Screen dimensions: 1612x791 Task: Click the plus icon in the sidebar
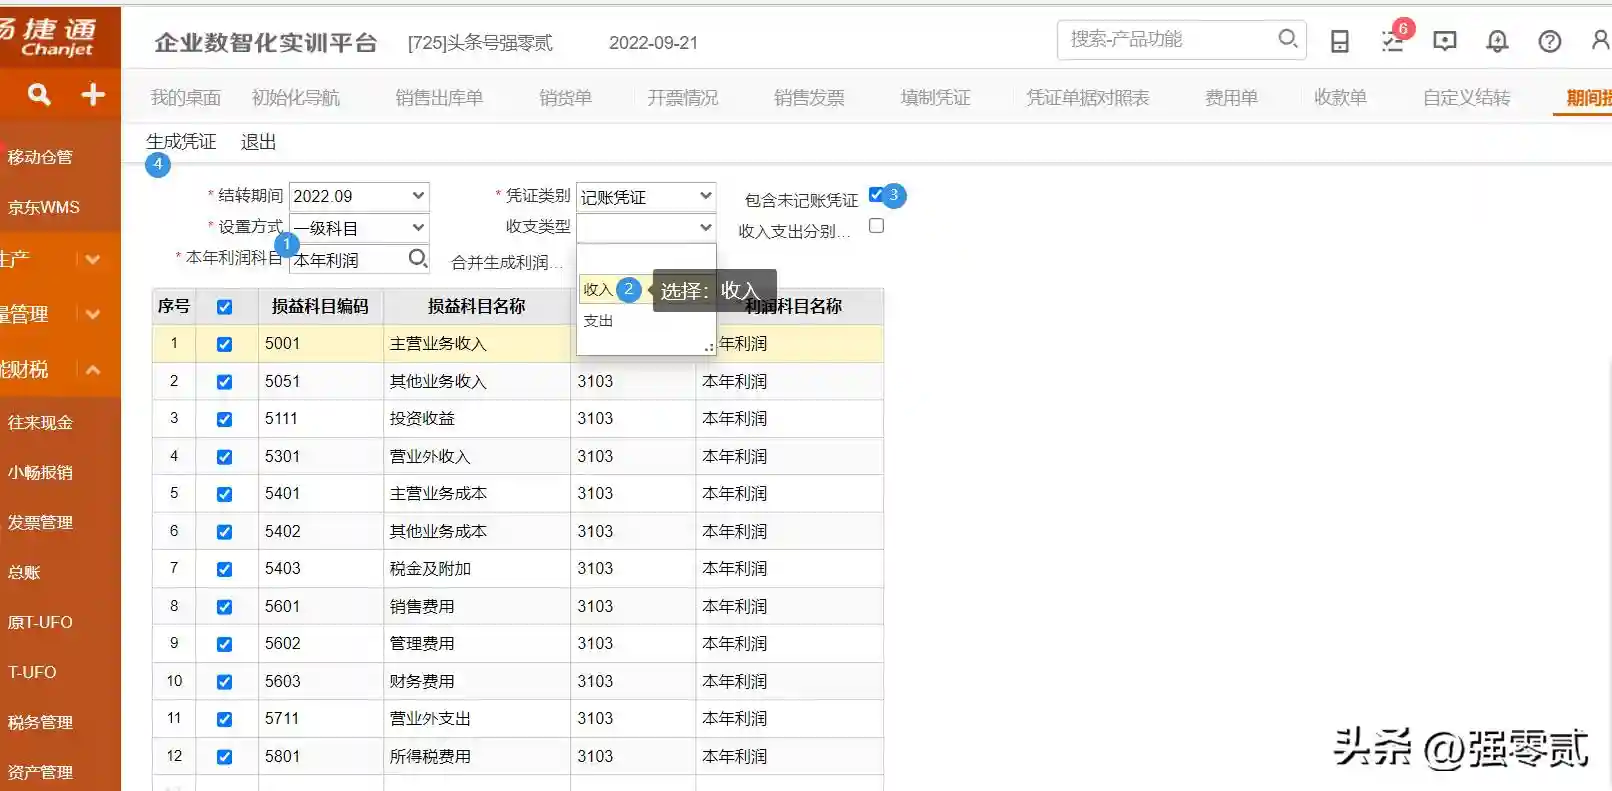93,94
